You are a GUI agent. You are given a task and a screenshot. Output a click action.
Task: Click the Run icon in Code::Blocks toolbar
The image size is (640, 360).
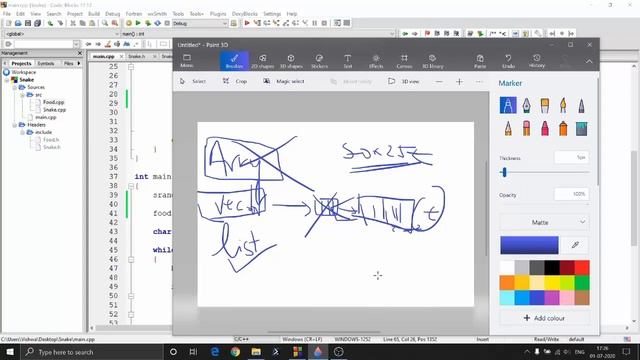(138, 23)
